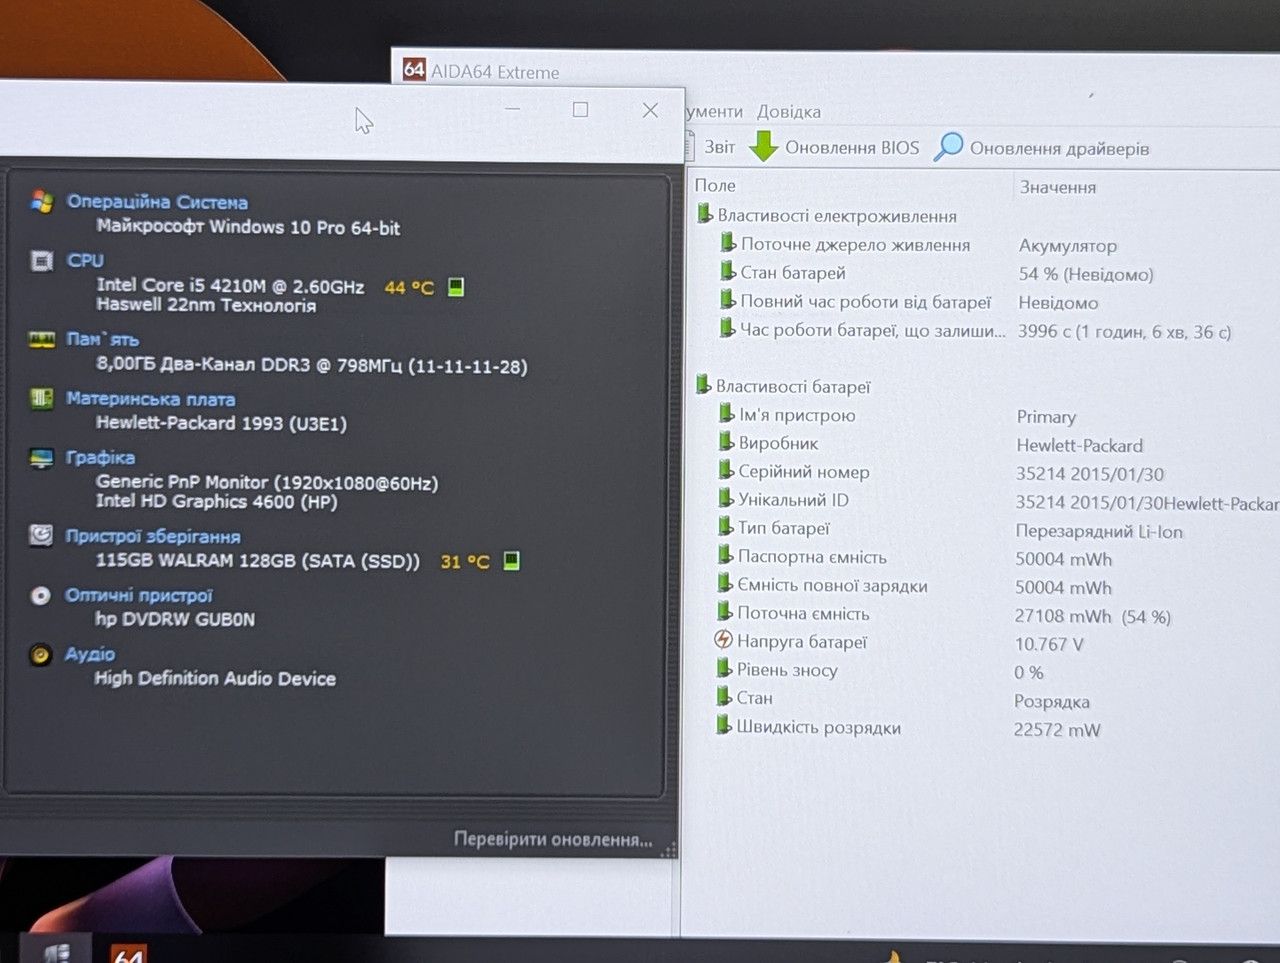Click the AIDA64 Extreme title bar icon
1280x963 pixels.
click(414, 69)
